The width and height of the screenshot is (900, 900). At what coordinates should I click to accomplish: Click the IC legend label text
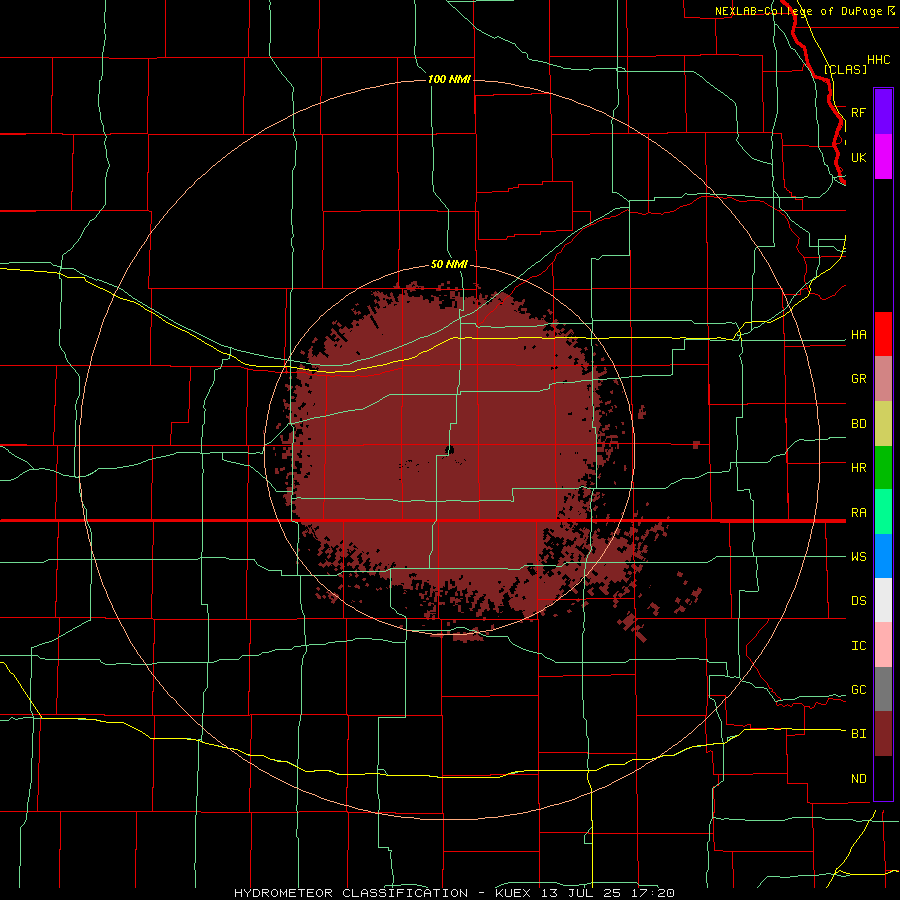tap(858, 646)
